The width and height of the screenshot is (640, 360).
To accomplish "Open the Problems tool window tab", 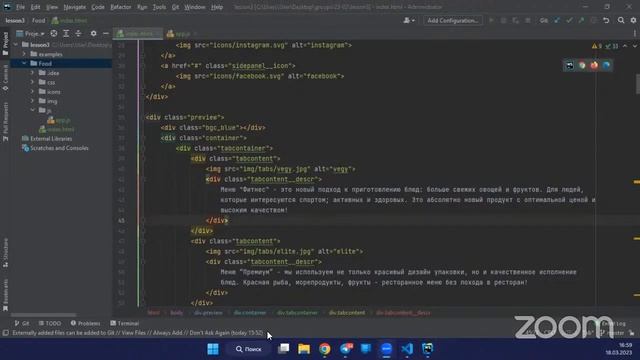I will pos(85,323).
